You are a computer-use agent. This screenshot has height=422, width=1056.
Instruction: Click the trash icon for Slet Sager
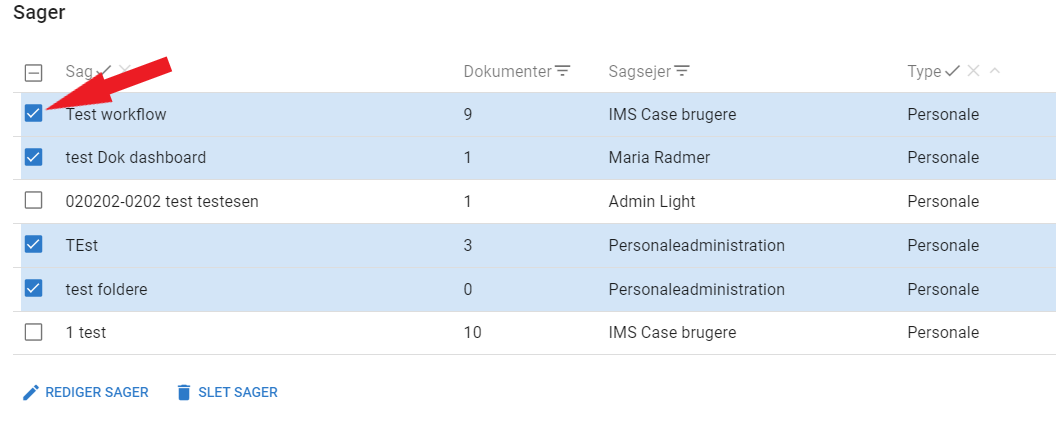click(x=183, y=392)
